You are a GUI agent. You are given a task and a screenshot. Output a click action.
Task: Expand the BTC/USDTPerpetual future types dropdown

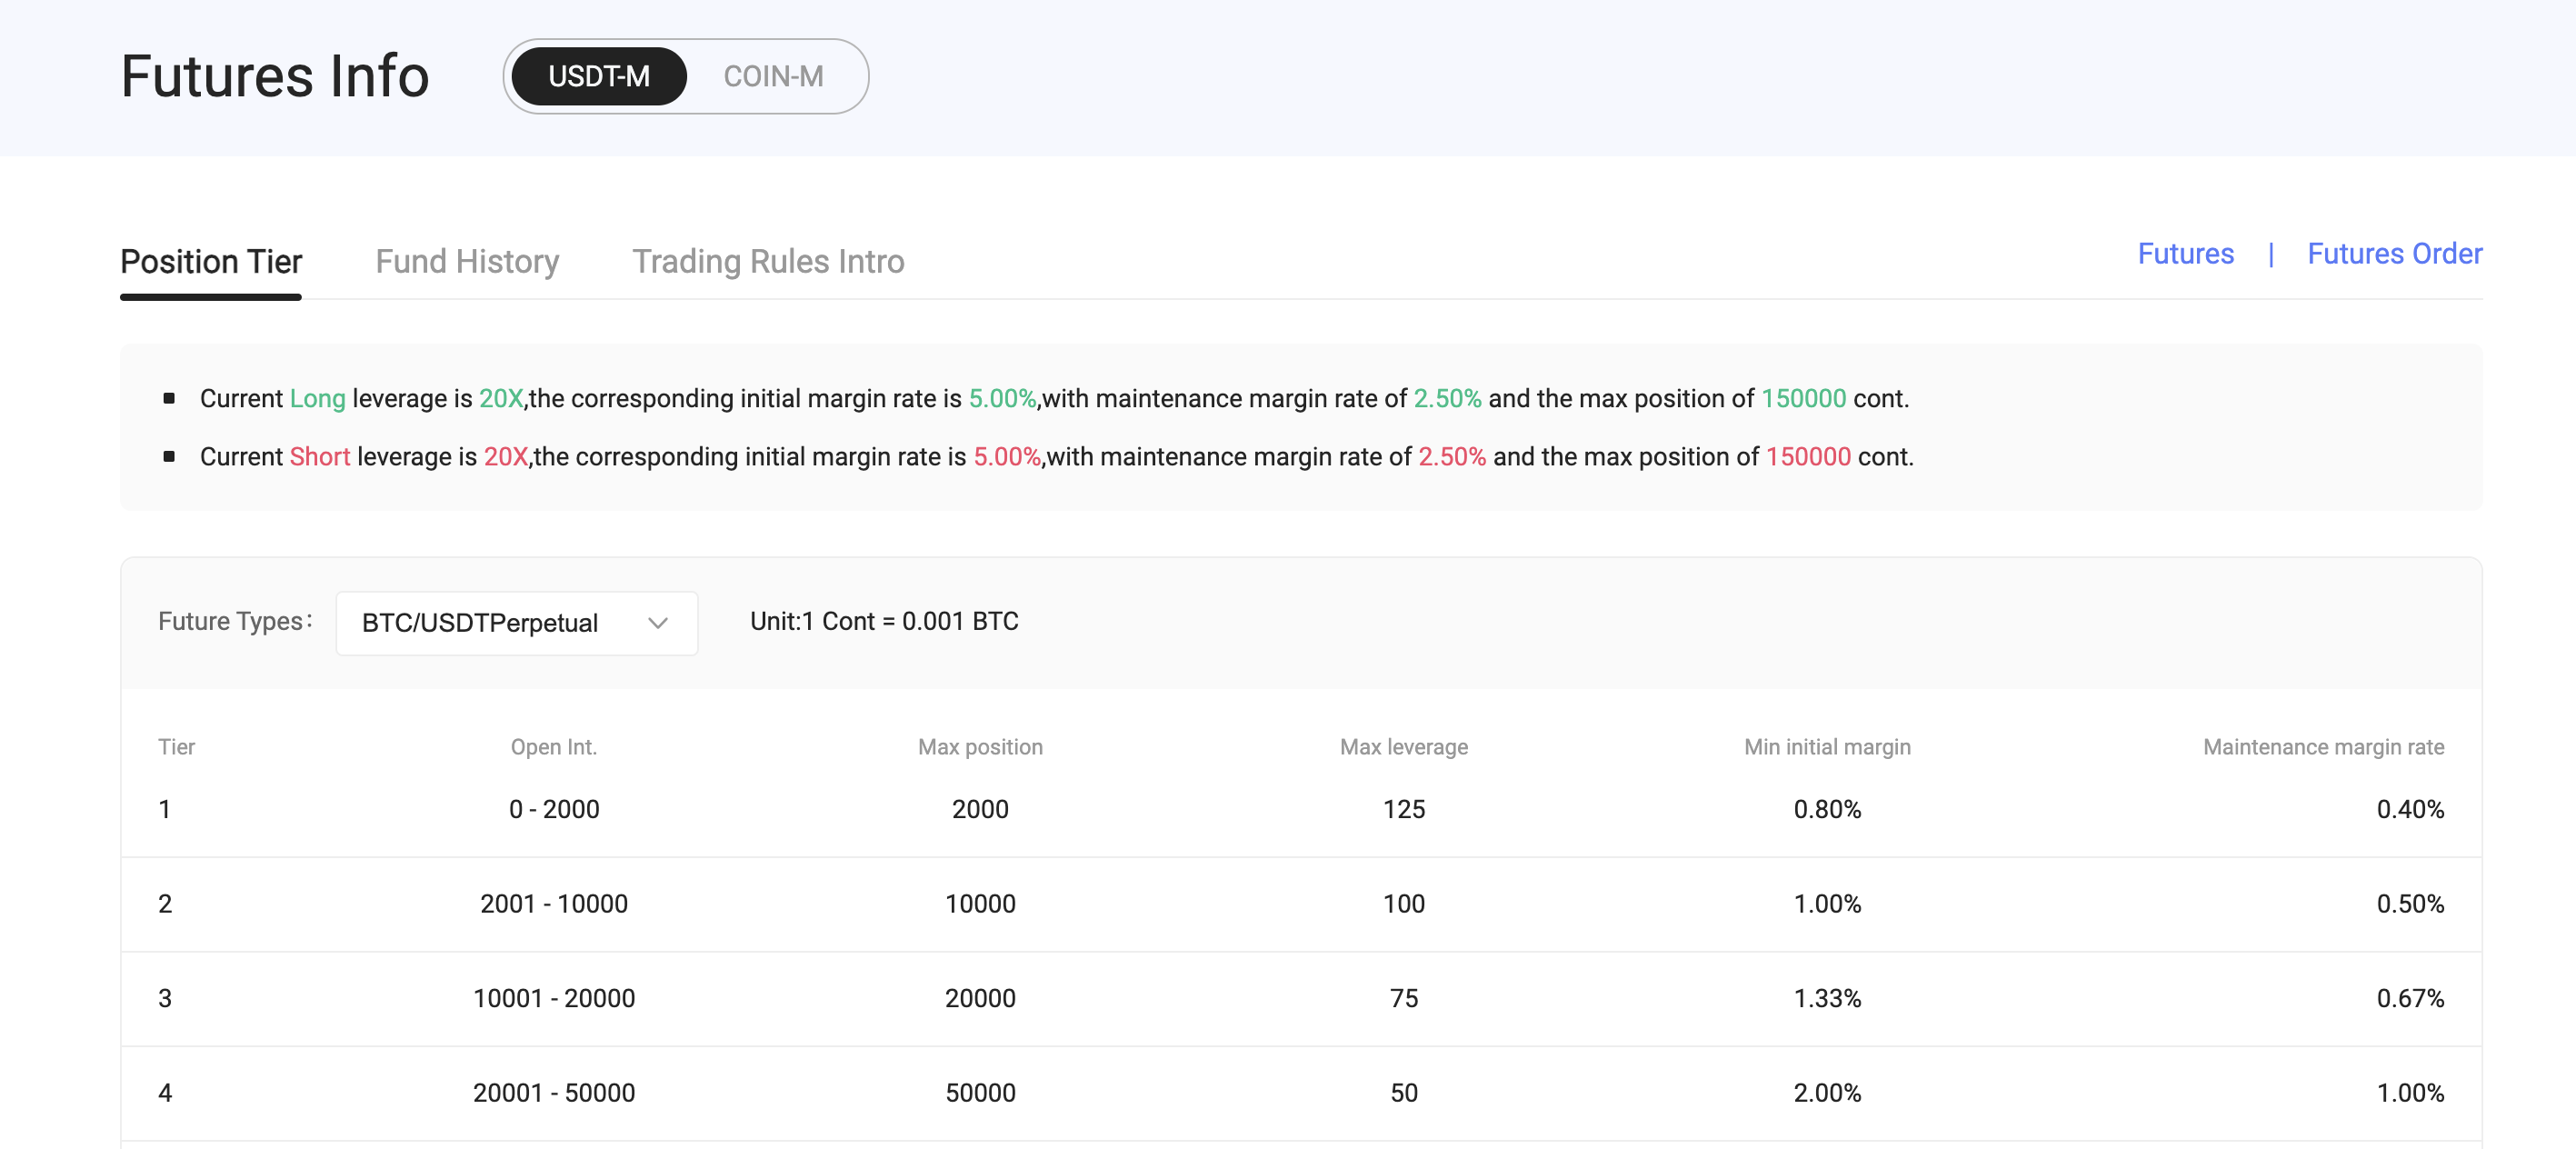(517, 623)
